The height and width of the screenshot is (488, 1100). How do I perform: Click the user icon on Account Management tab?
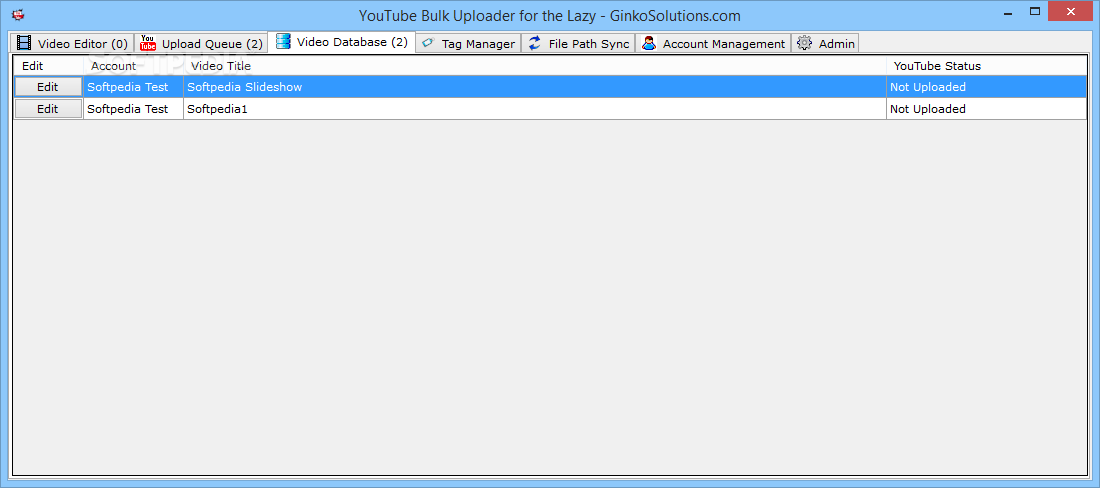(649, 43)
